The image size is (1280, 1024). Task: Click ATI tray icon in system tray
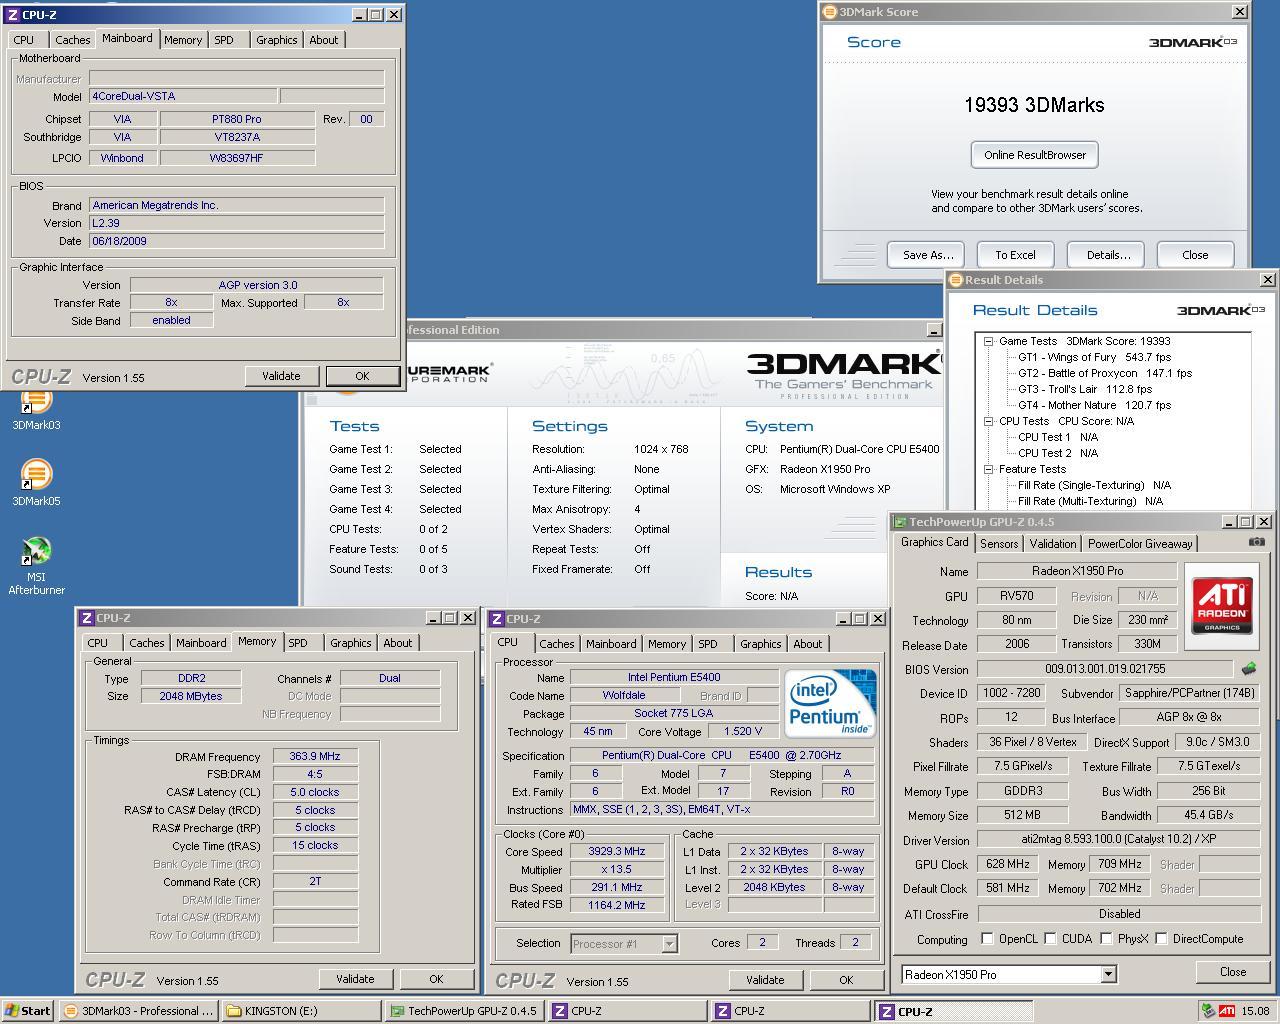pos(1226,1011)
